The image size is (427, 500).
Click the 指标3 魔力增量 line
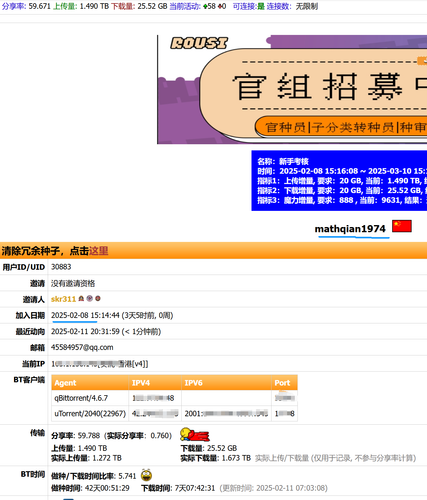coord(342,200)
